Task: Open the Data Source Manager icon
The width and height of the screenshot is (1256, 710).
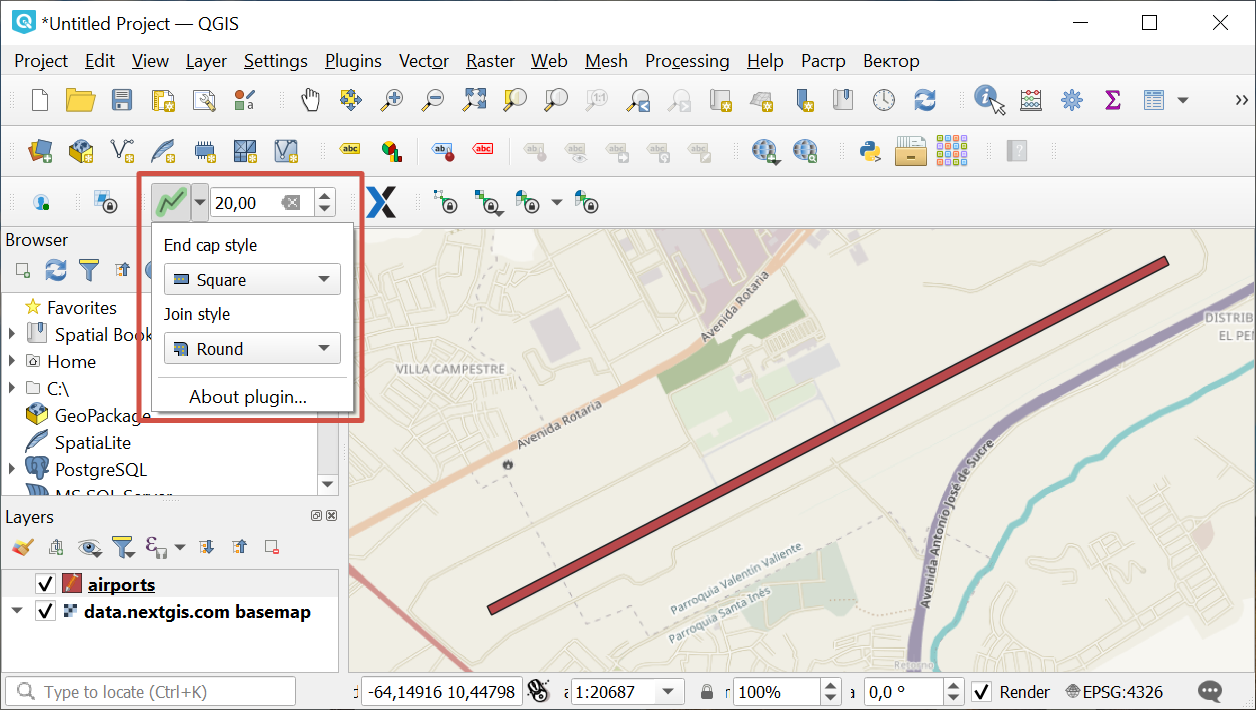Action: (x=40, y=151)
